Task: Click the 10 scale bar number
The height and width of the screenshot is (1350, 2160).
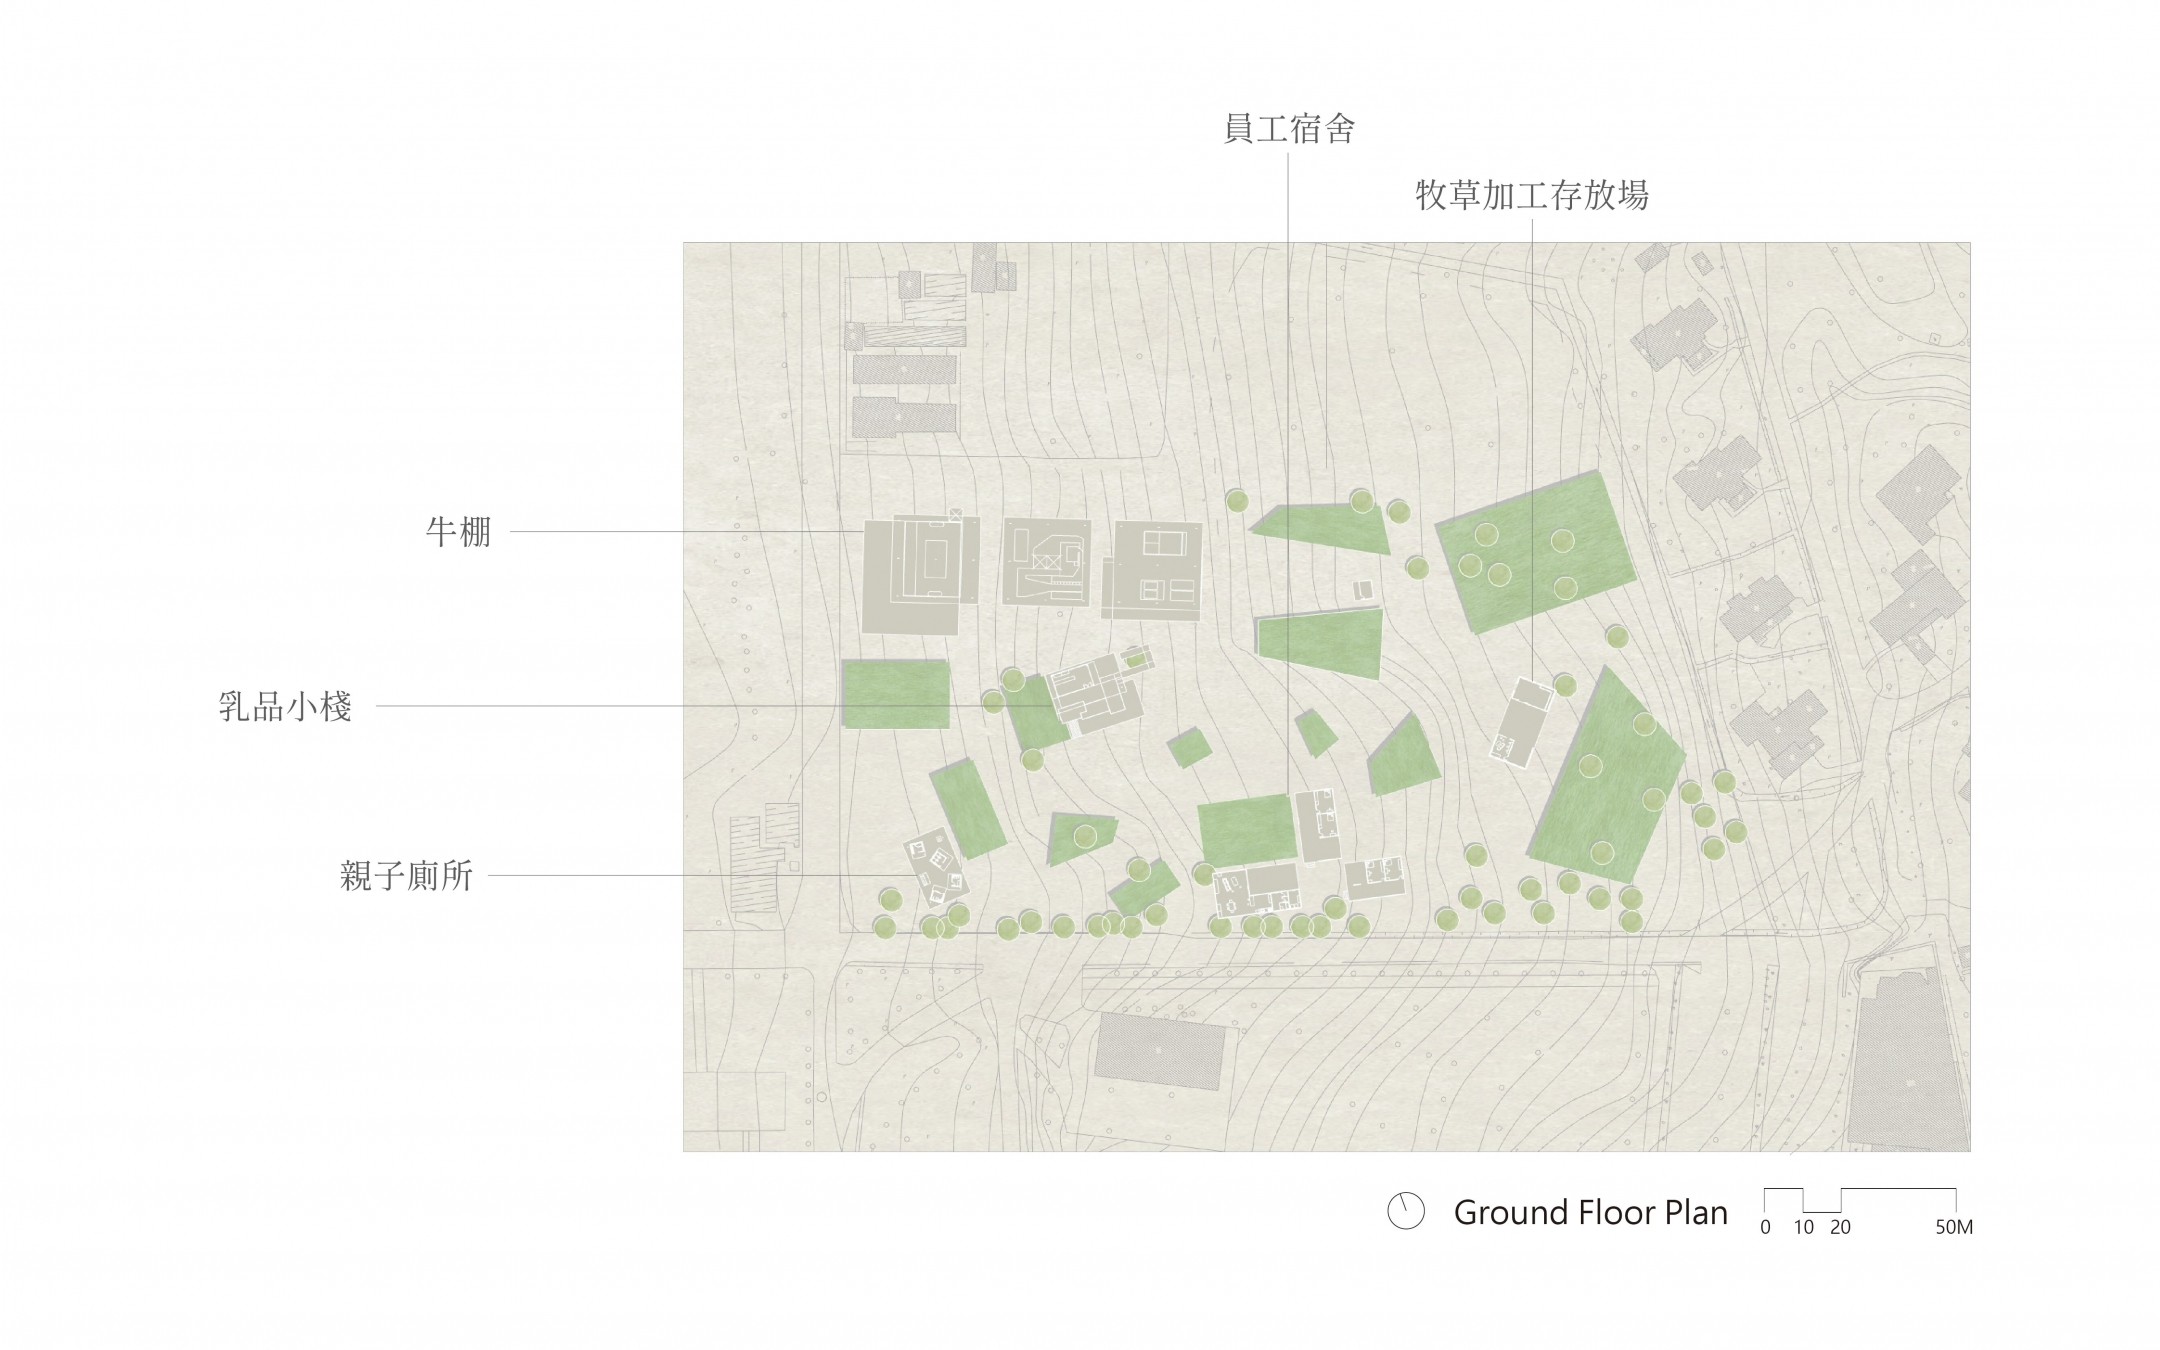Action: (x=1803, y=1227)
